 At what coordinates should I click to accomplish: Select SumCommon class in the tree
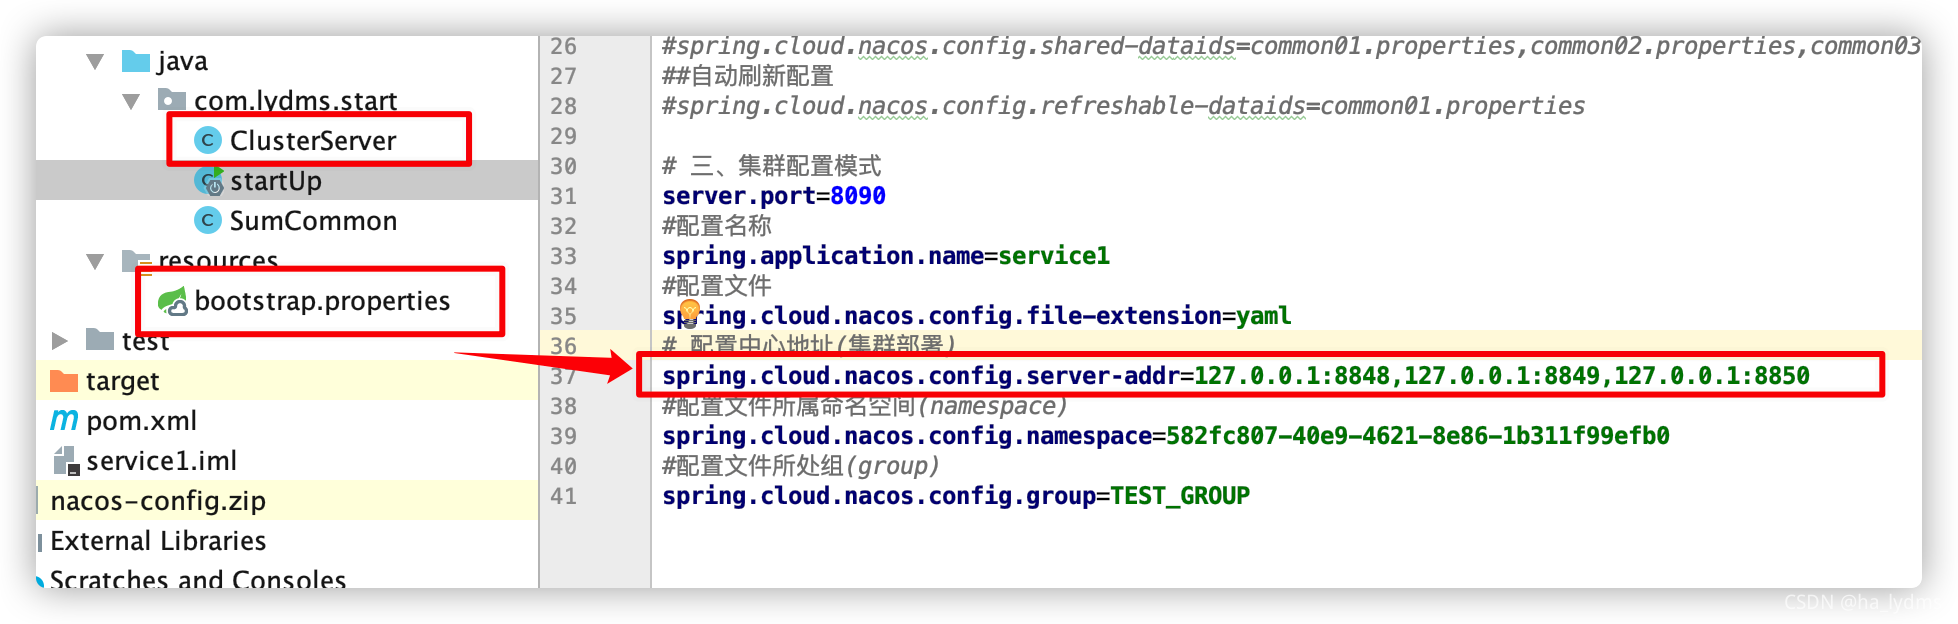313,221
